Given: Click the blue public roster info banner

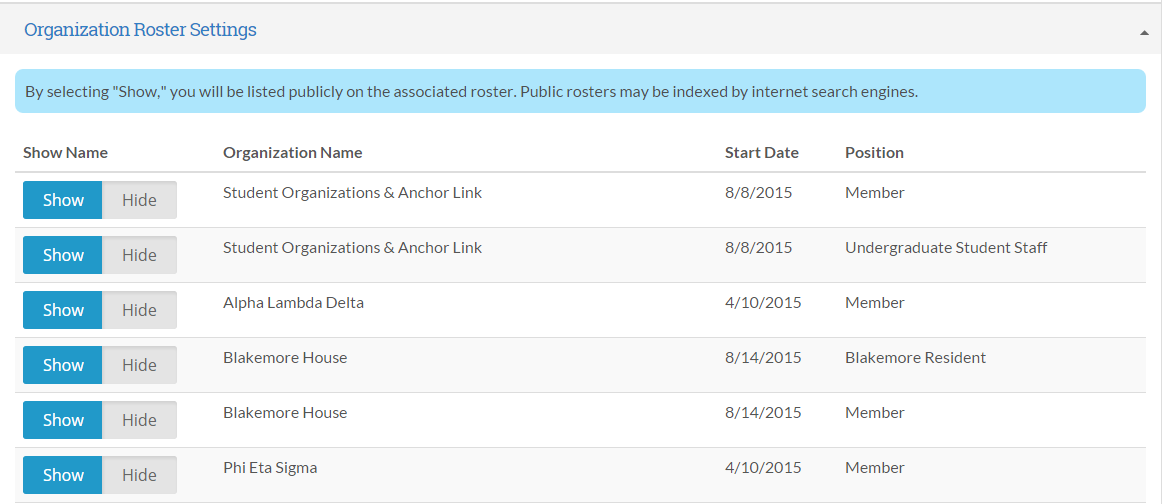Looking at the screenshot, I should tap(580, 91).
